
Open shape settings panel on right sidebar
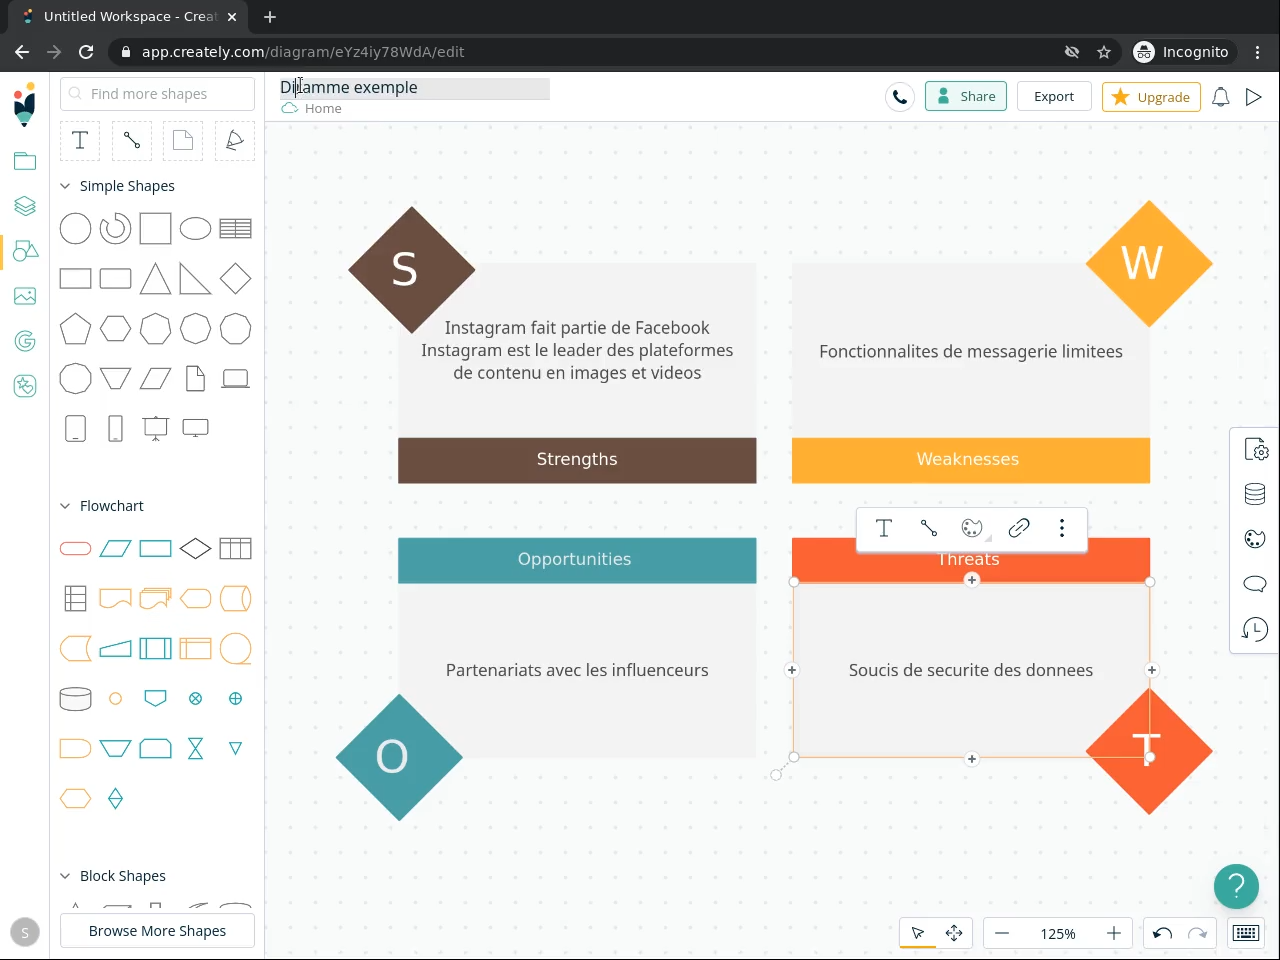(x=1255, y=450)
